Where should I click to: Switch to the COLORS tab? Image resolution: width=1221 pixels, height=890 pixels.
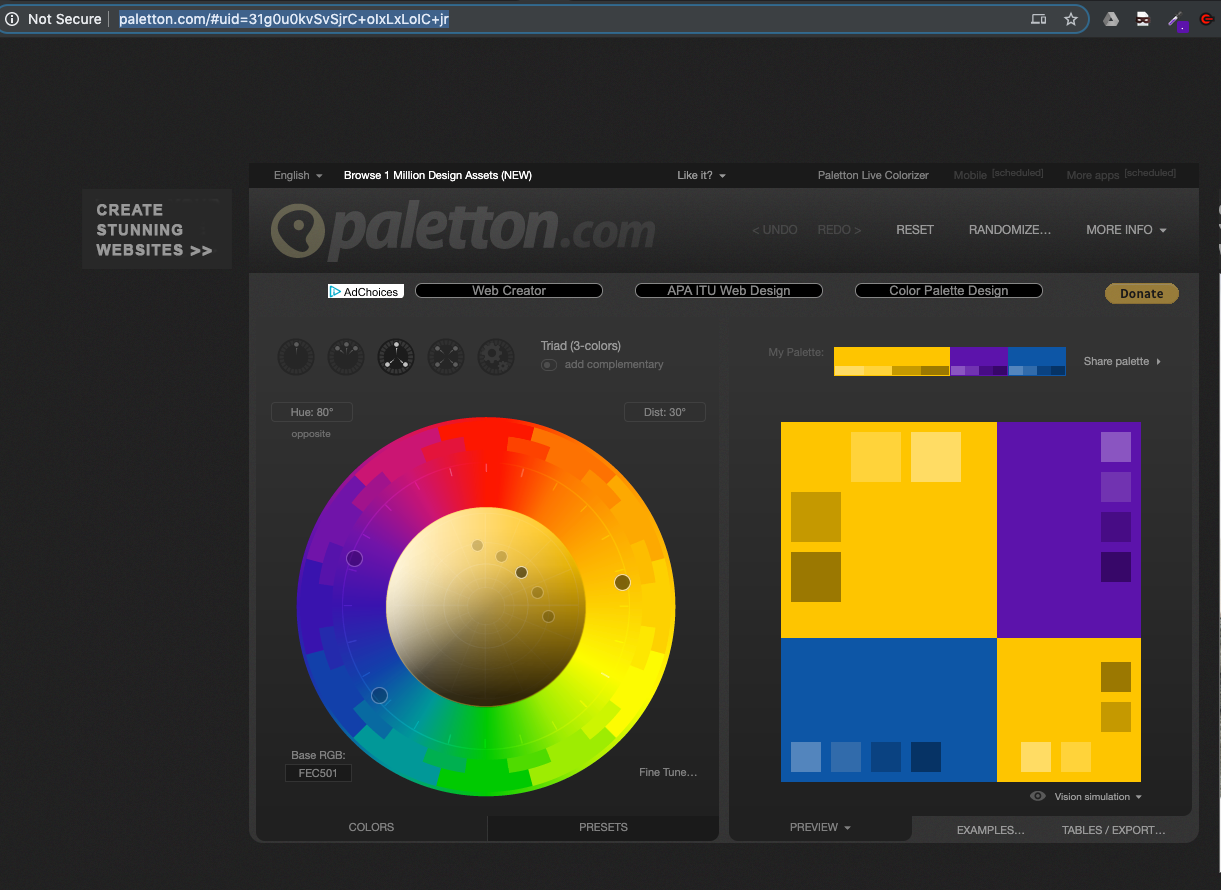point(371,827)
